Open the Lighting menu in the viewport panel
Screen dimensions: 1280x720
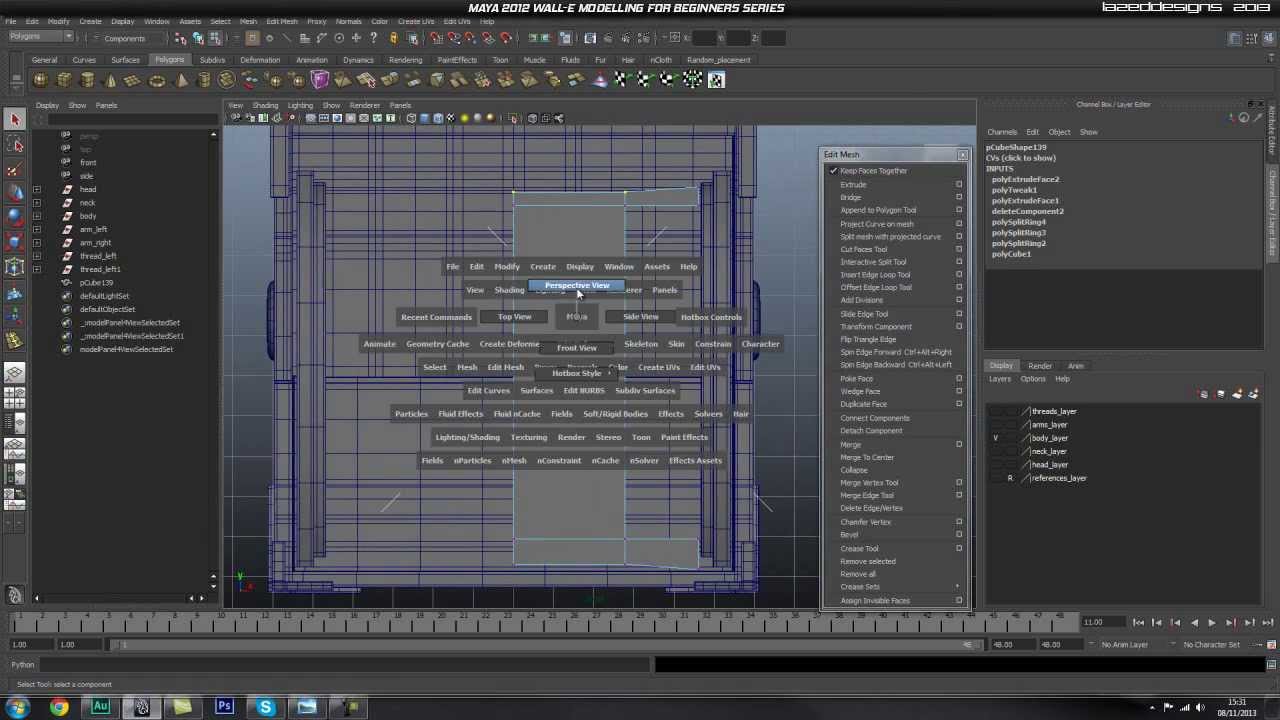tap(300, 105)
